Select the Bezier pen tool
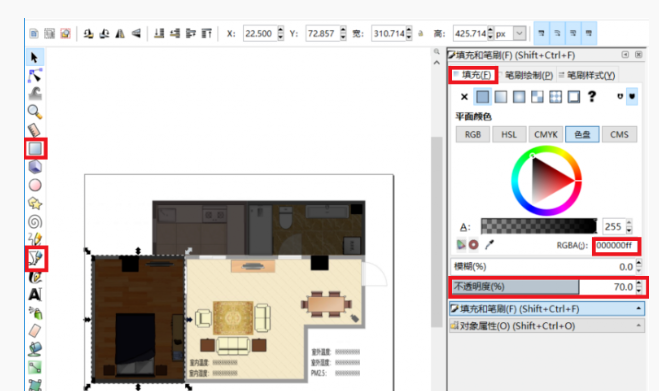 click(x=35, y=258)
